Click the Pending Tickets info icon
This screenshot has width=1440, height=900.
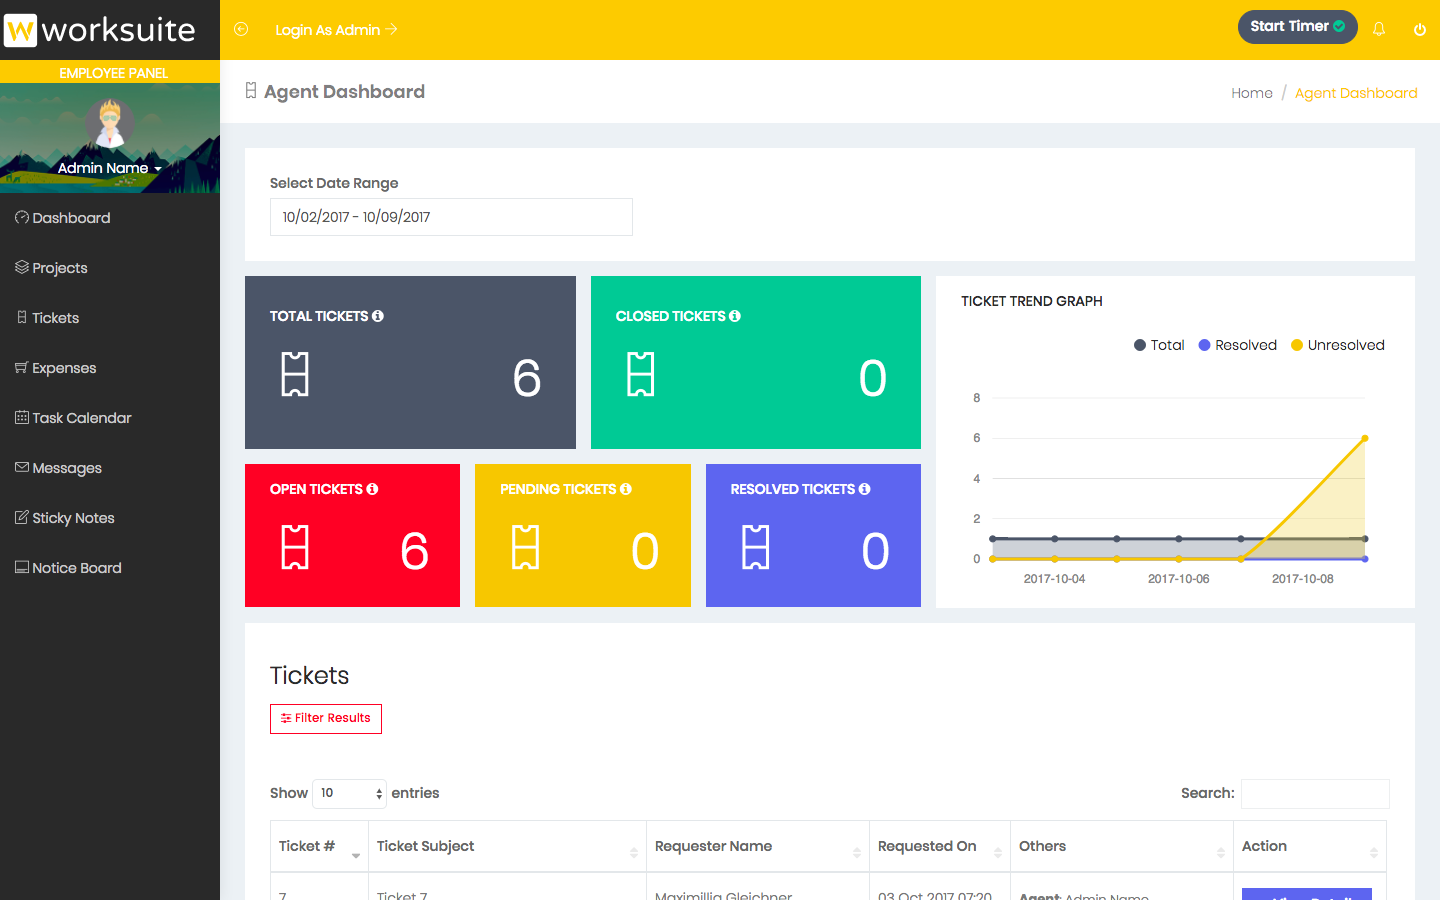click(x=626, y=489)
